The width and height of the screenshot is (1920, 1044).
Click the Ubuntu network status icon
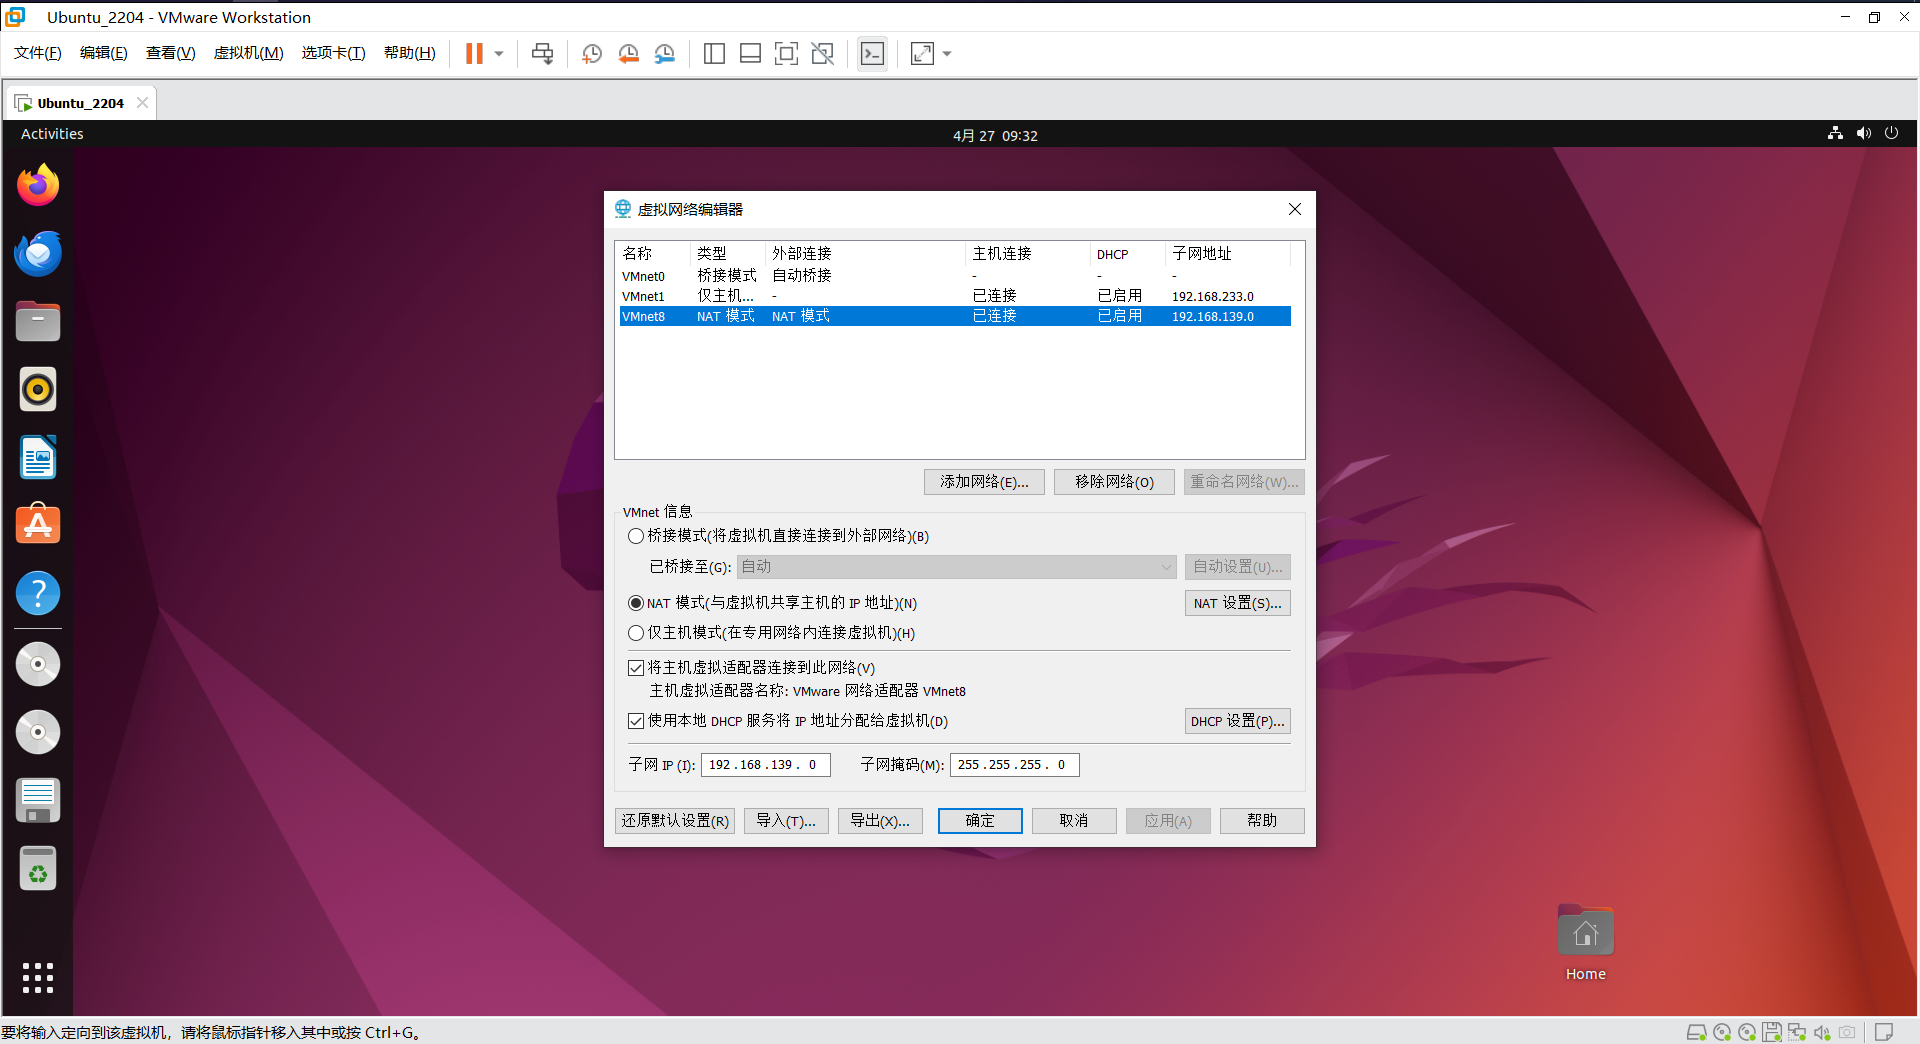pyautogui.click(x=1835, y=133)
